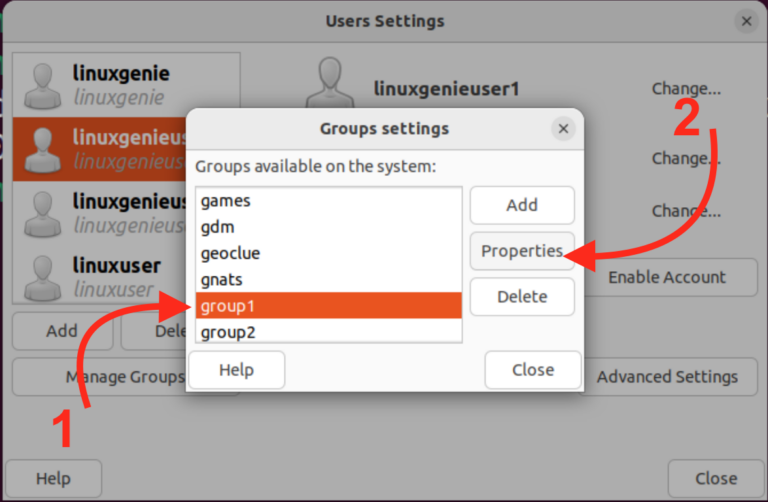Image resolution: width=768 pixels, height=502 pixels.
Task: Open Properties for the selected group
Action: coord(522,251)
